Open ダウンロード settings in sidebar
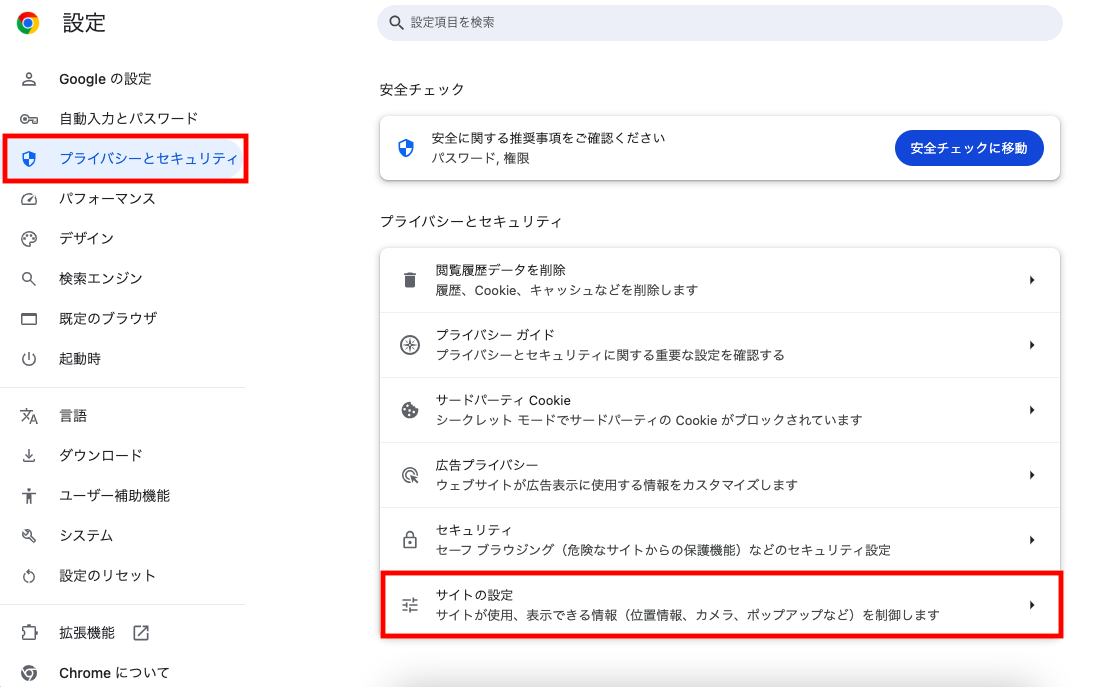This screenshot has height=687, width=1094. (100, 456)
